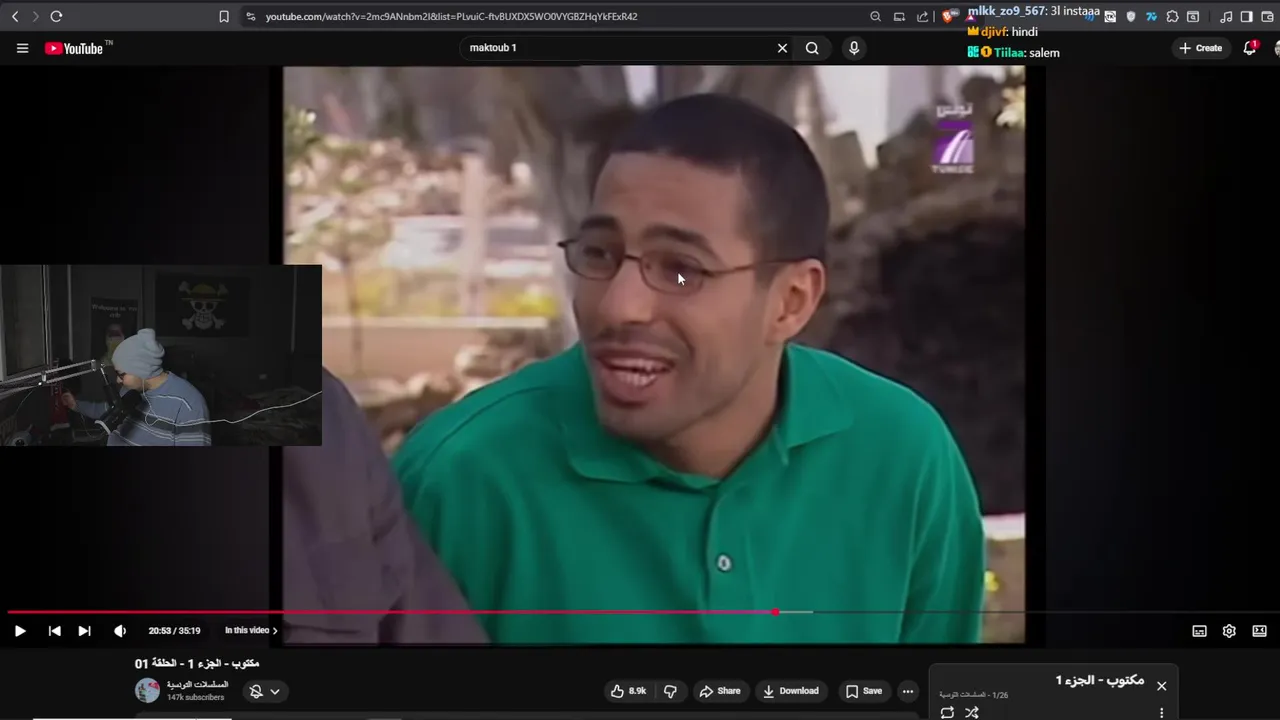
Task: Open channel notification preferences dropdown
Action: coord(265,691)
